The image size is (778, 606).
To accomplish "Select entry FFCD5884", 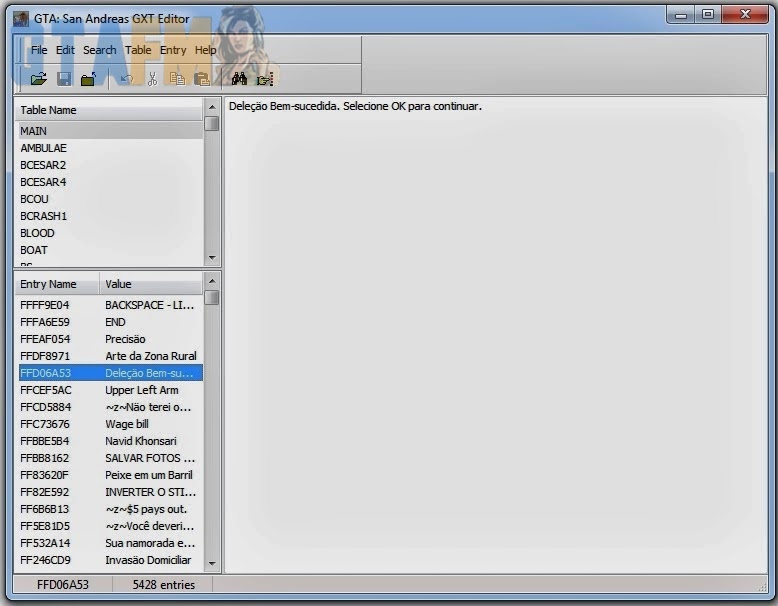I will coord(110,407).
